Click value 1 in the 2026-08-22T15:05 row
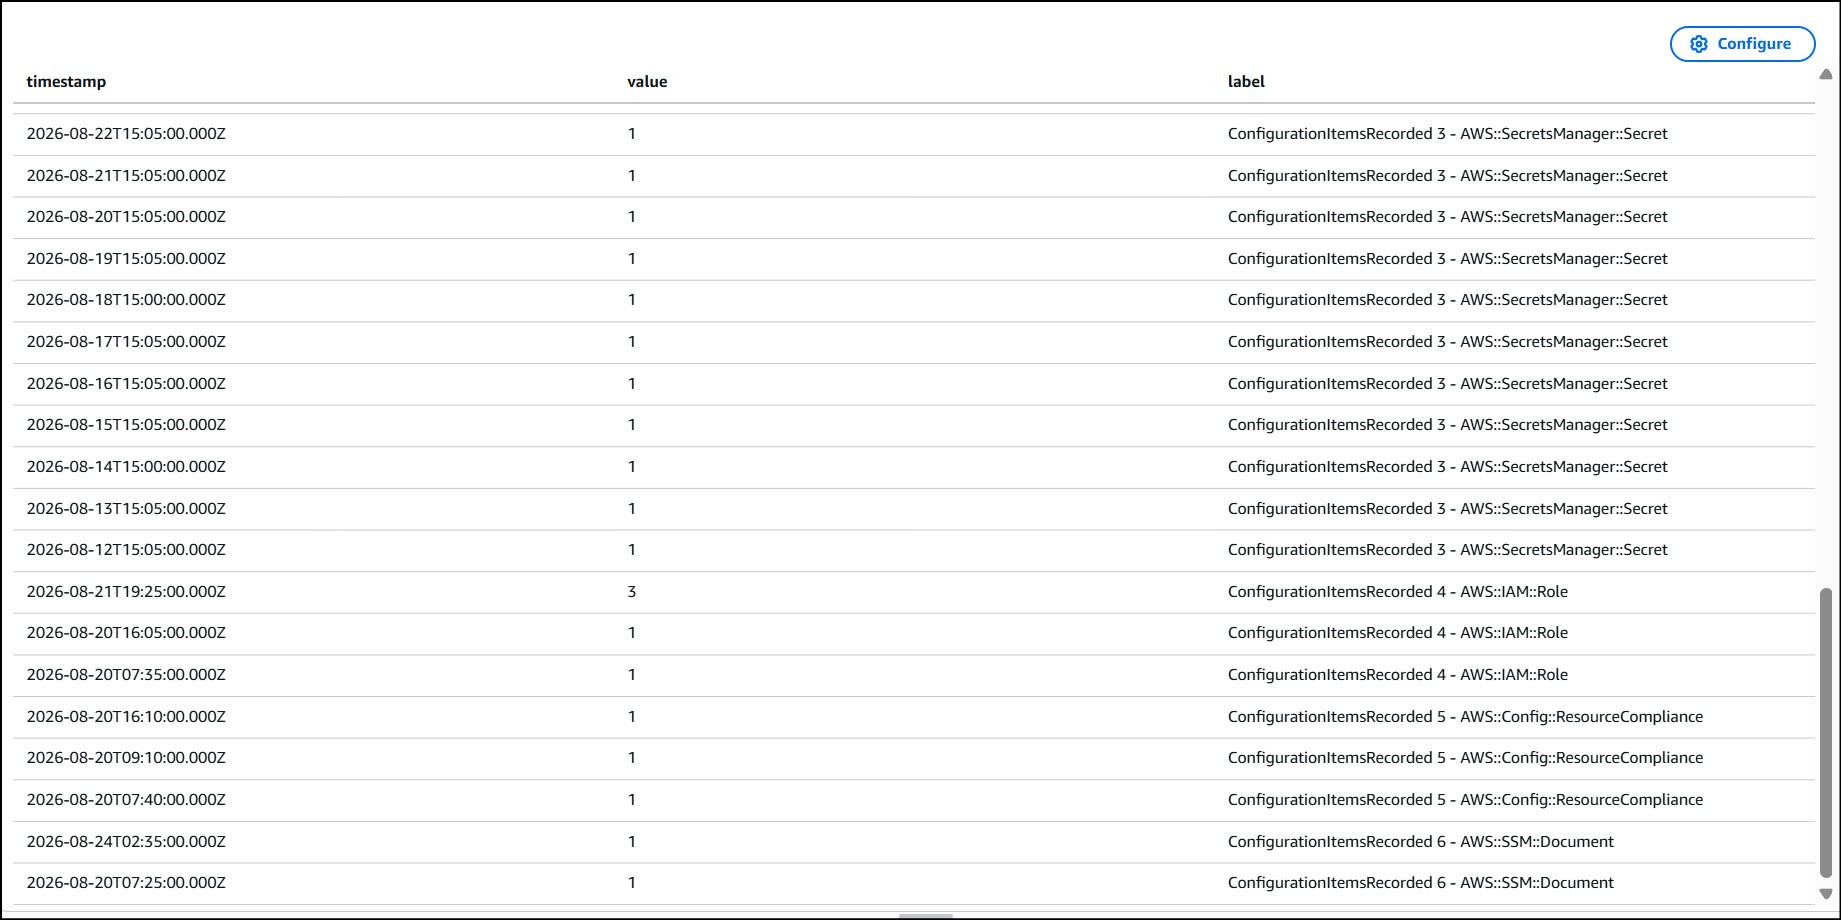Viewport: 1841px width, 920px height. [x=632, y=134]
